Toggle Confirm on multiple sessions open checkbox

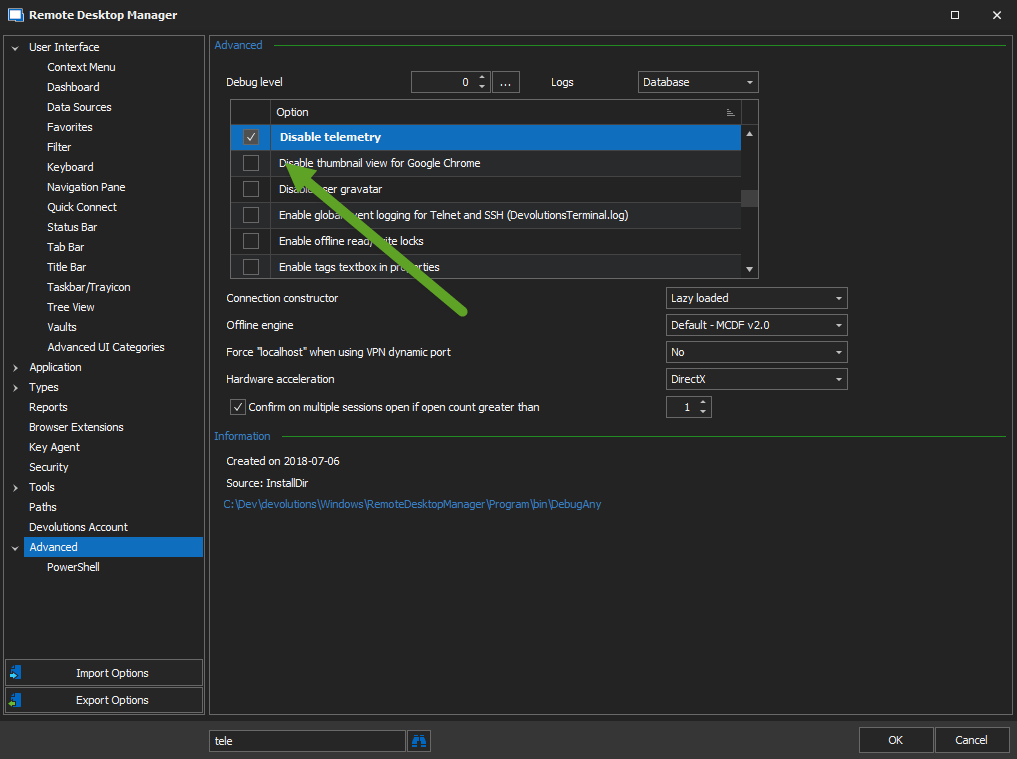click(x=238, y=407)
